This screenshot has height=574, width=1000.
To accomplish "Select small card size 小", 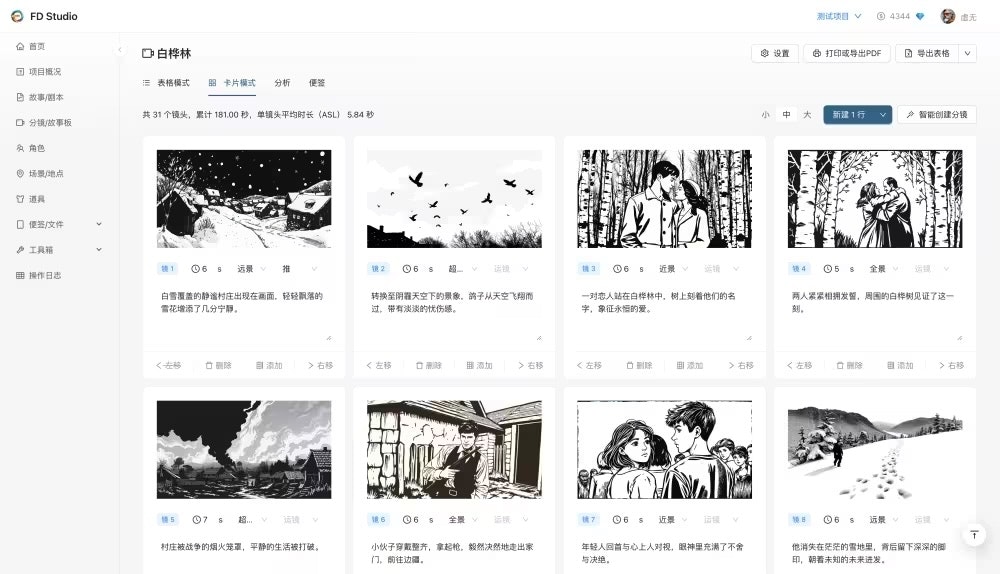I will 765,115.
